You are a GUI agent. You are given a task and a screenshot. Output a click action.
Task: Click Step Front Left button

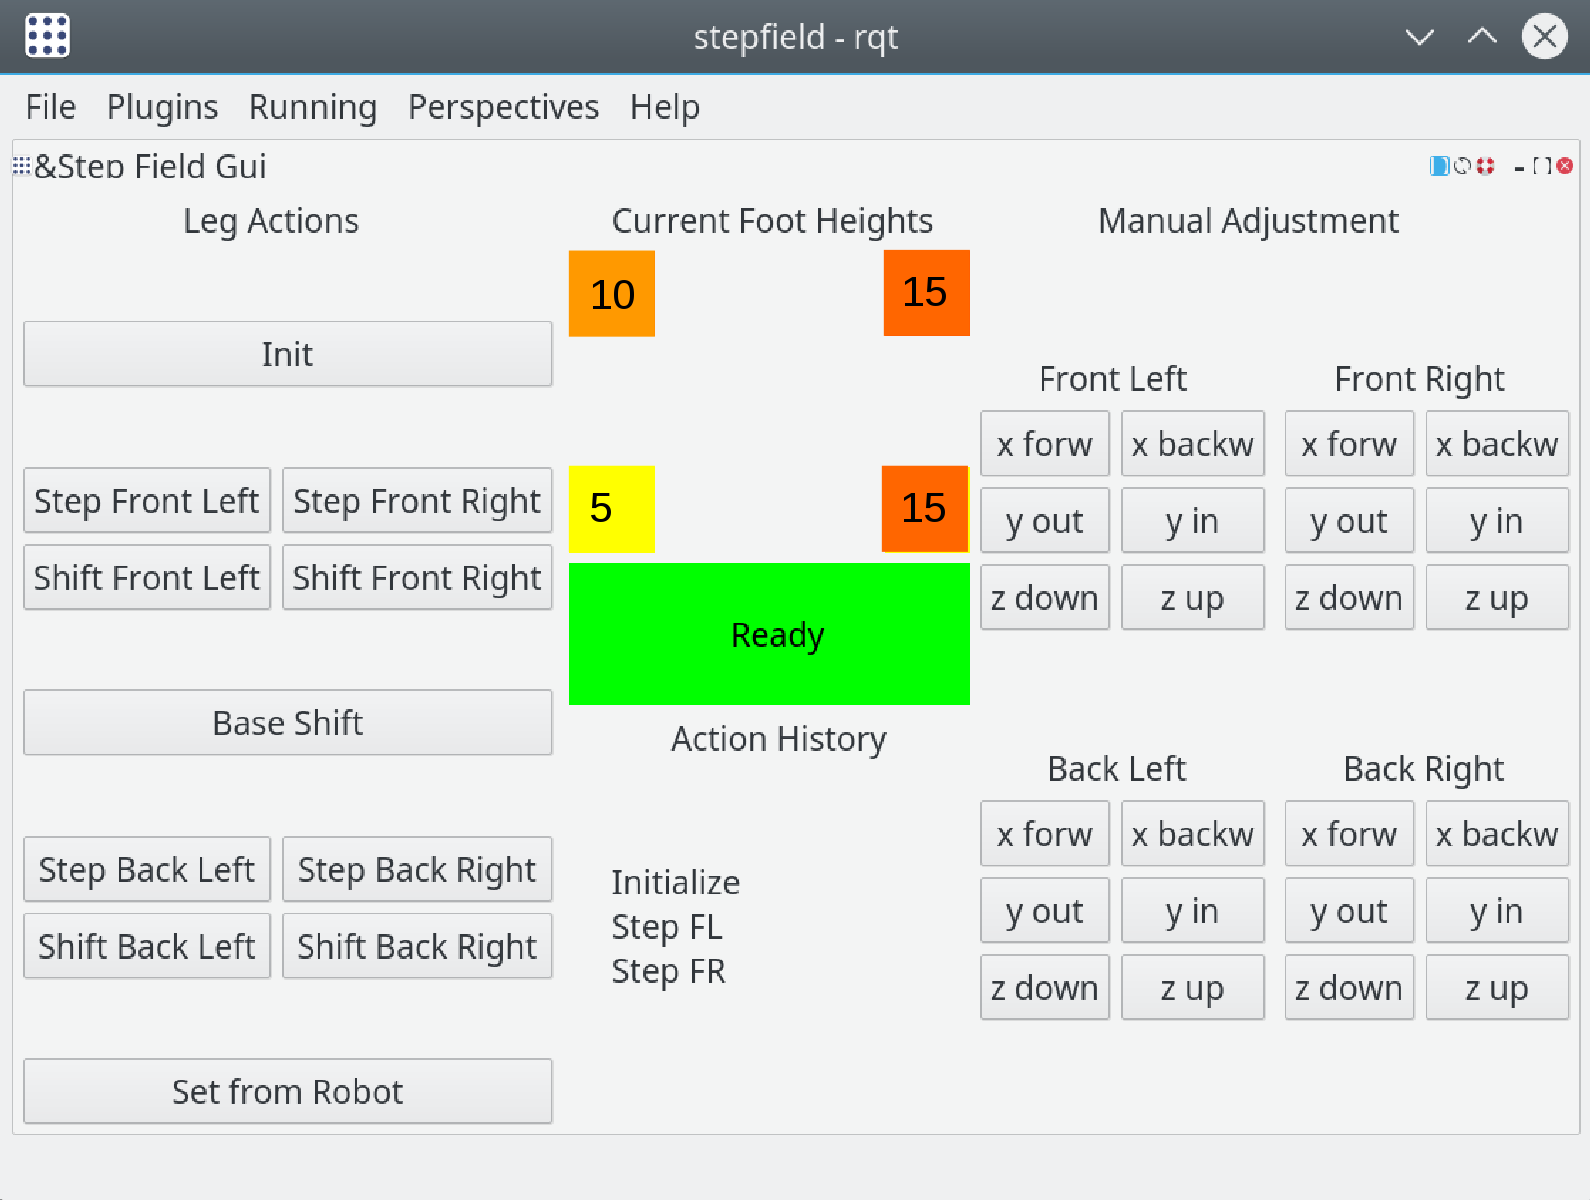(x=147, y=501)
